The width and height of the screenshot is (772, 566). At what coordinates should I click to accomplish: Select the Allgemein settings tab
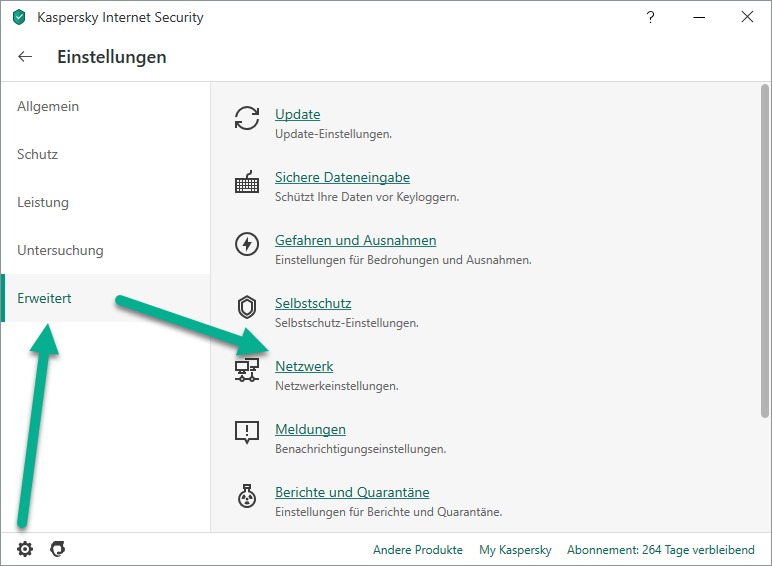pos(48,107)
